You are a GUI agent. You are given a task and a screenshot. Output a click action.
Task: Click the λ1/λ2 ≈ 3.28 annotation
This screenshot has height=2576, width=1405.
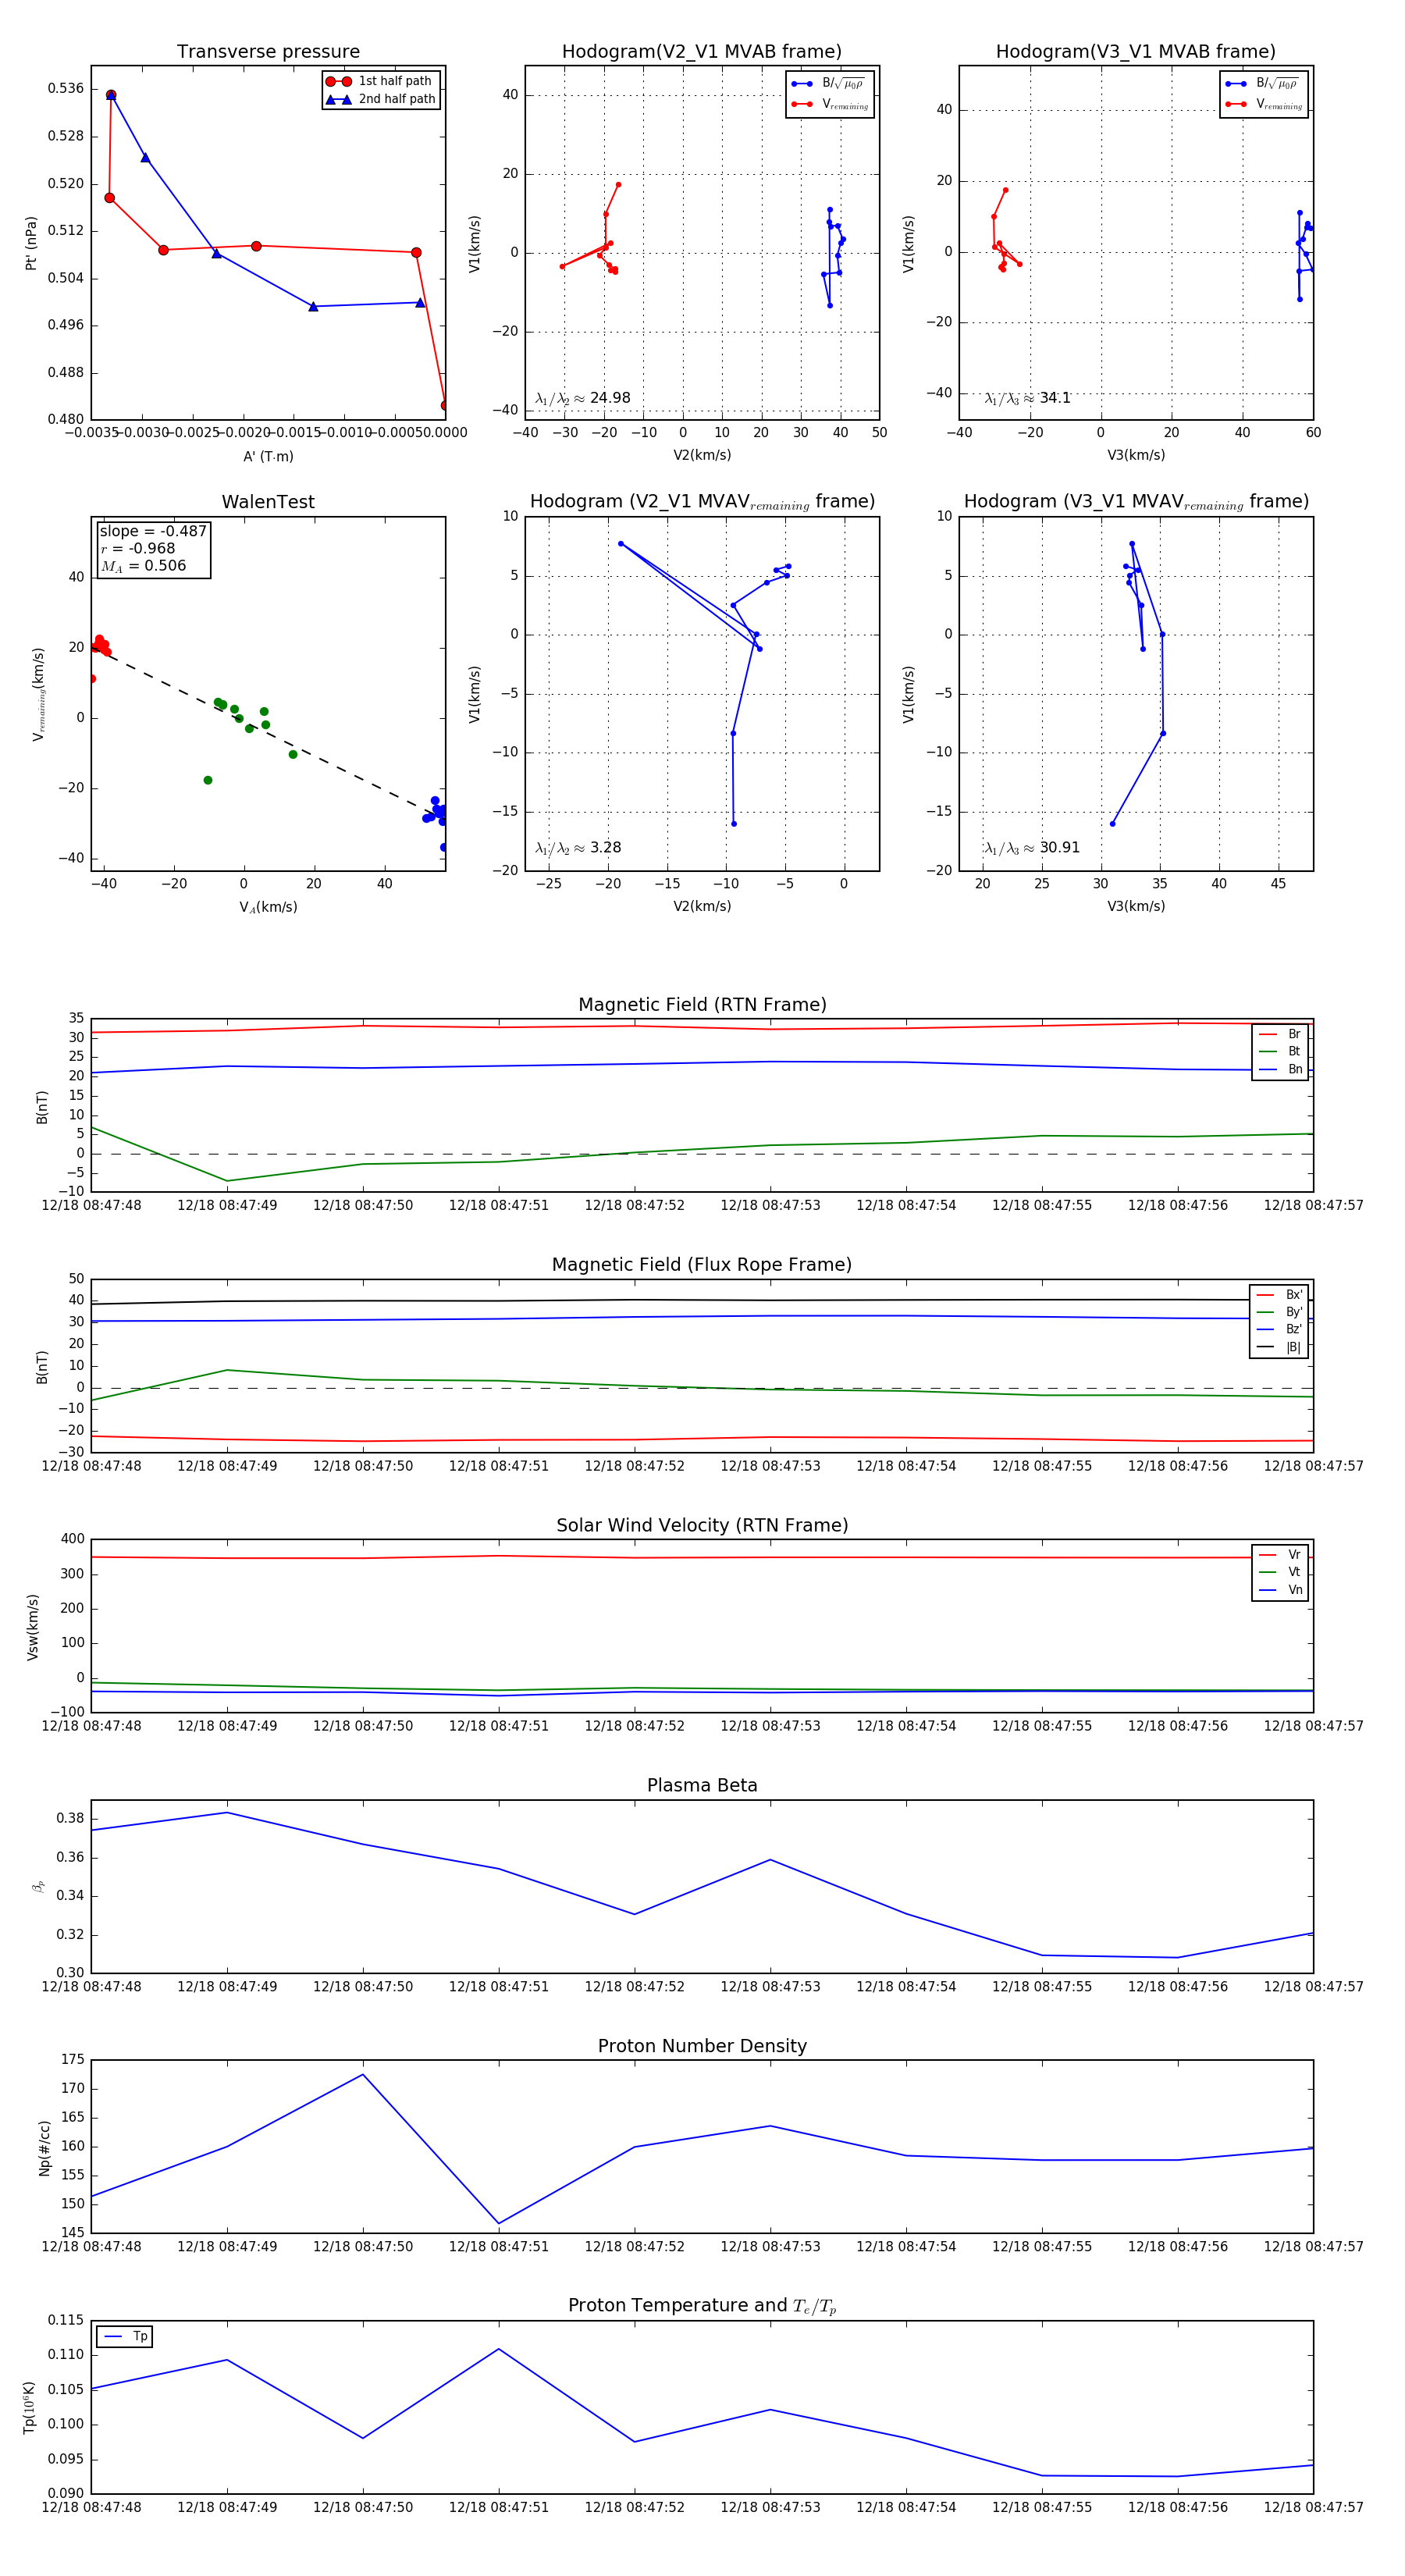pos(578,848)
